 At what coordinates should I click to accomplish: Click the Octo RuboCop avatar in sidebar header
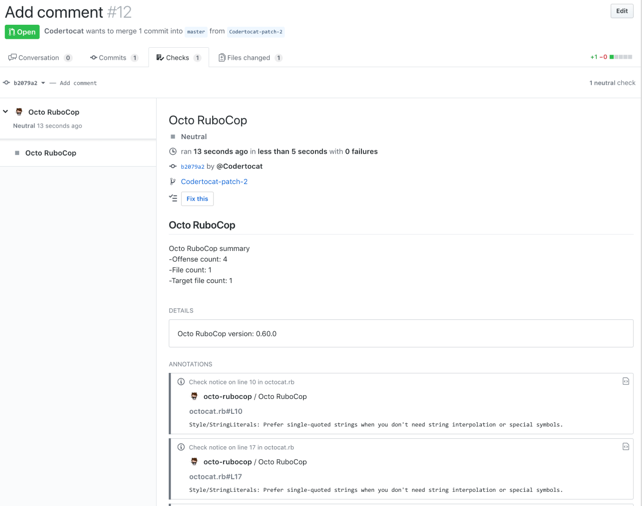pos(19,112)
